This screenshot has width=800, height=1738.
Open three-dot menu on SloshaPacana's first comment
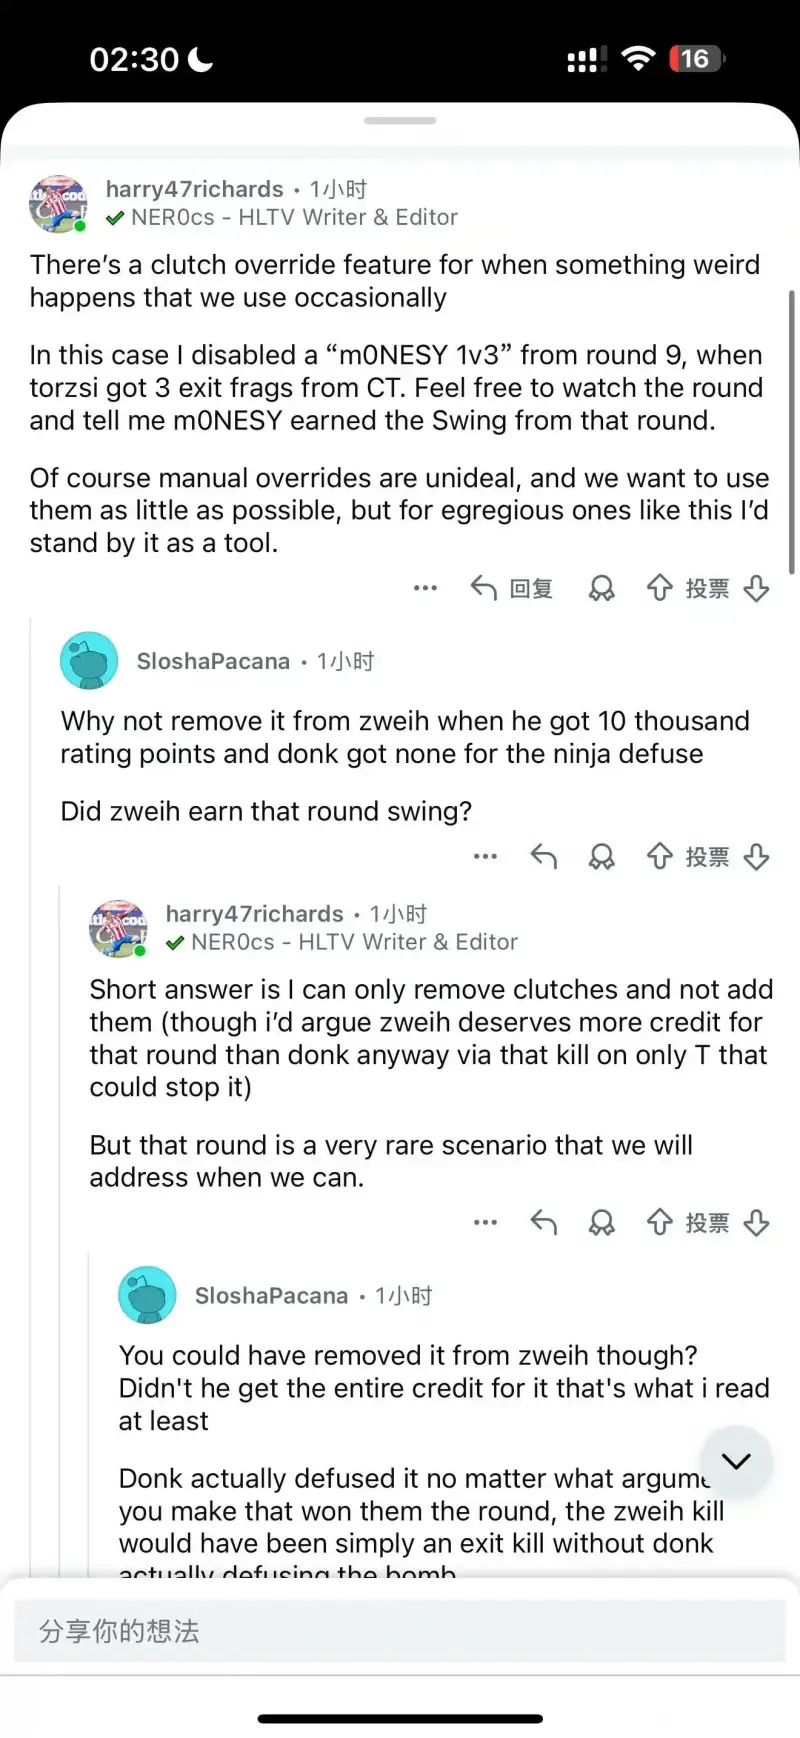485,857
